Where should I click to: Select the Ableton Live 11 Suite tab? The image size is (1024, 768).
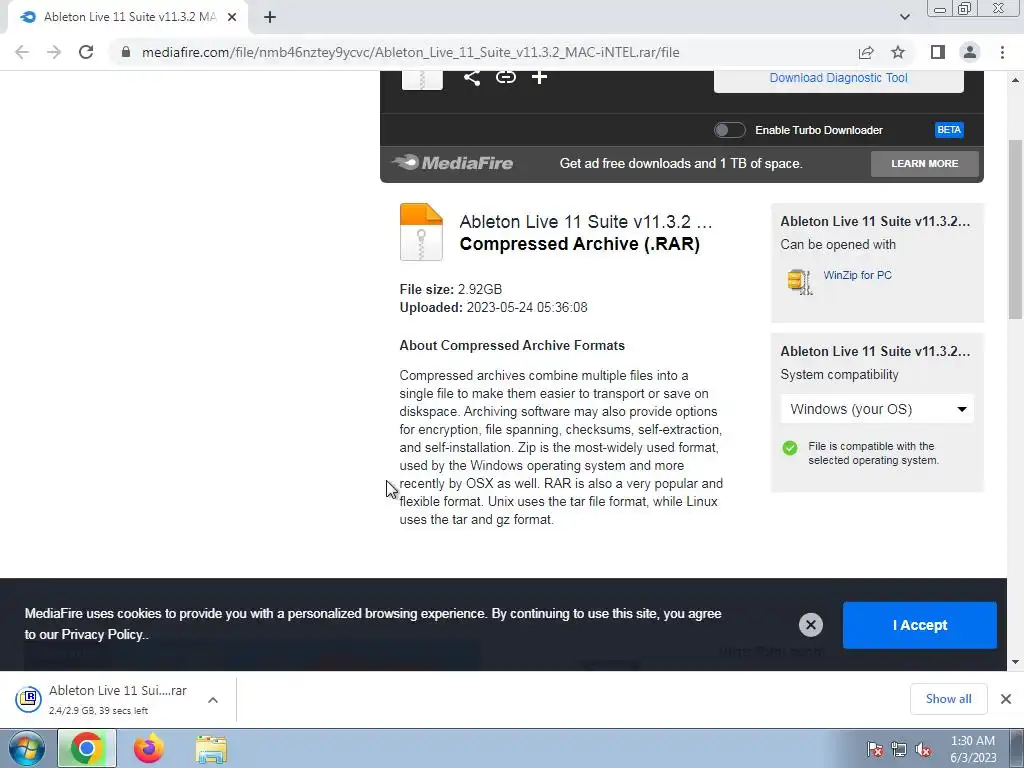pyautogui.click(x=129, y=17)
